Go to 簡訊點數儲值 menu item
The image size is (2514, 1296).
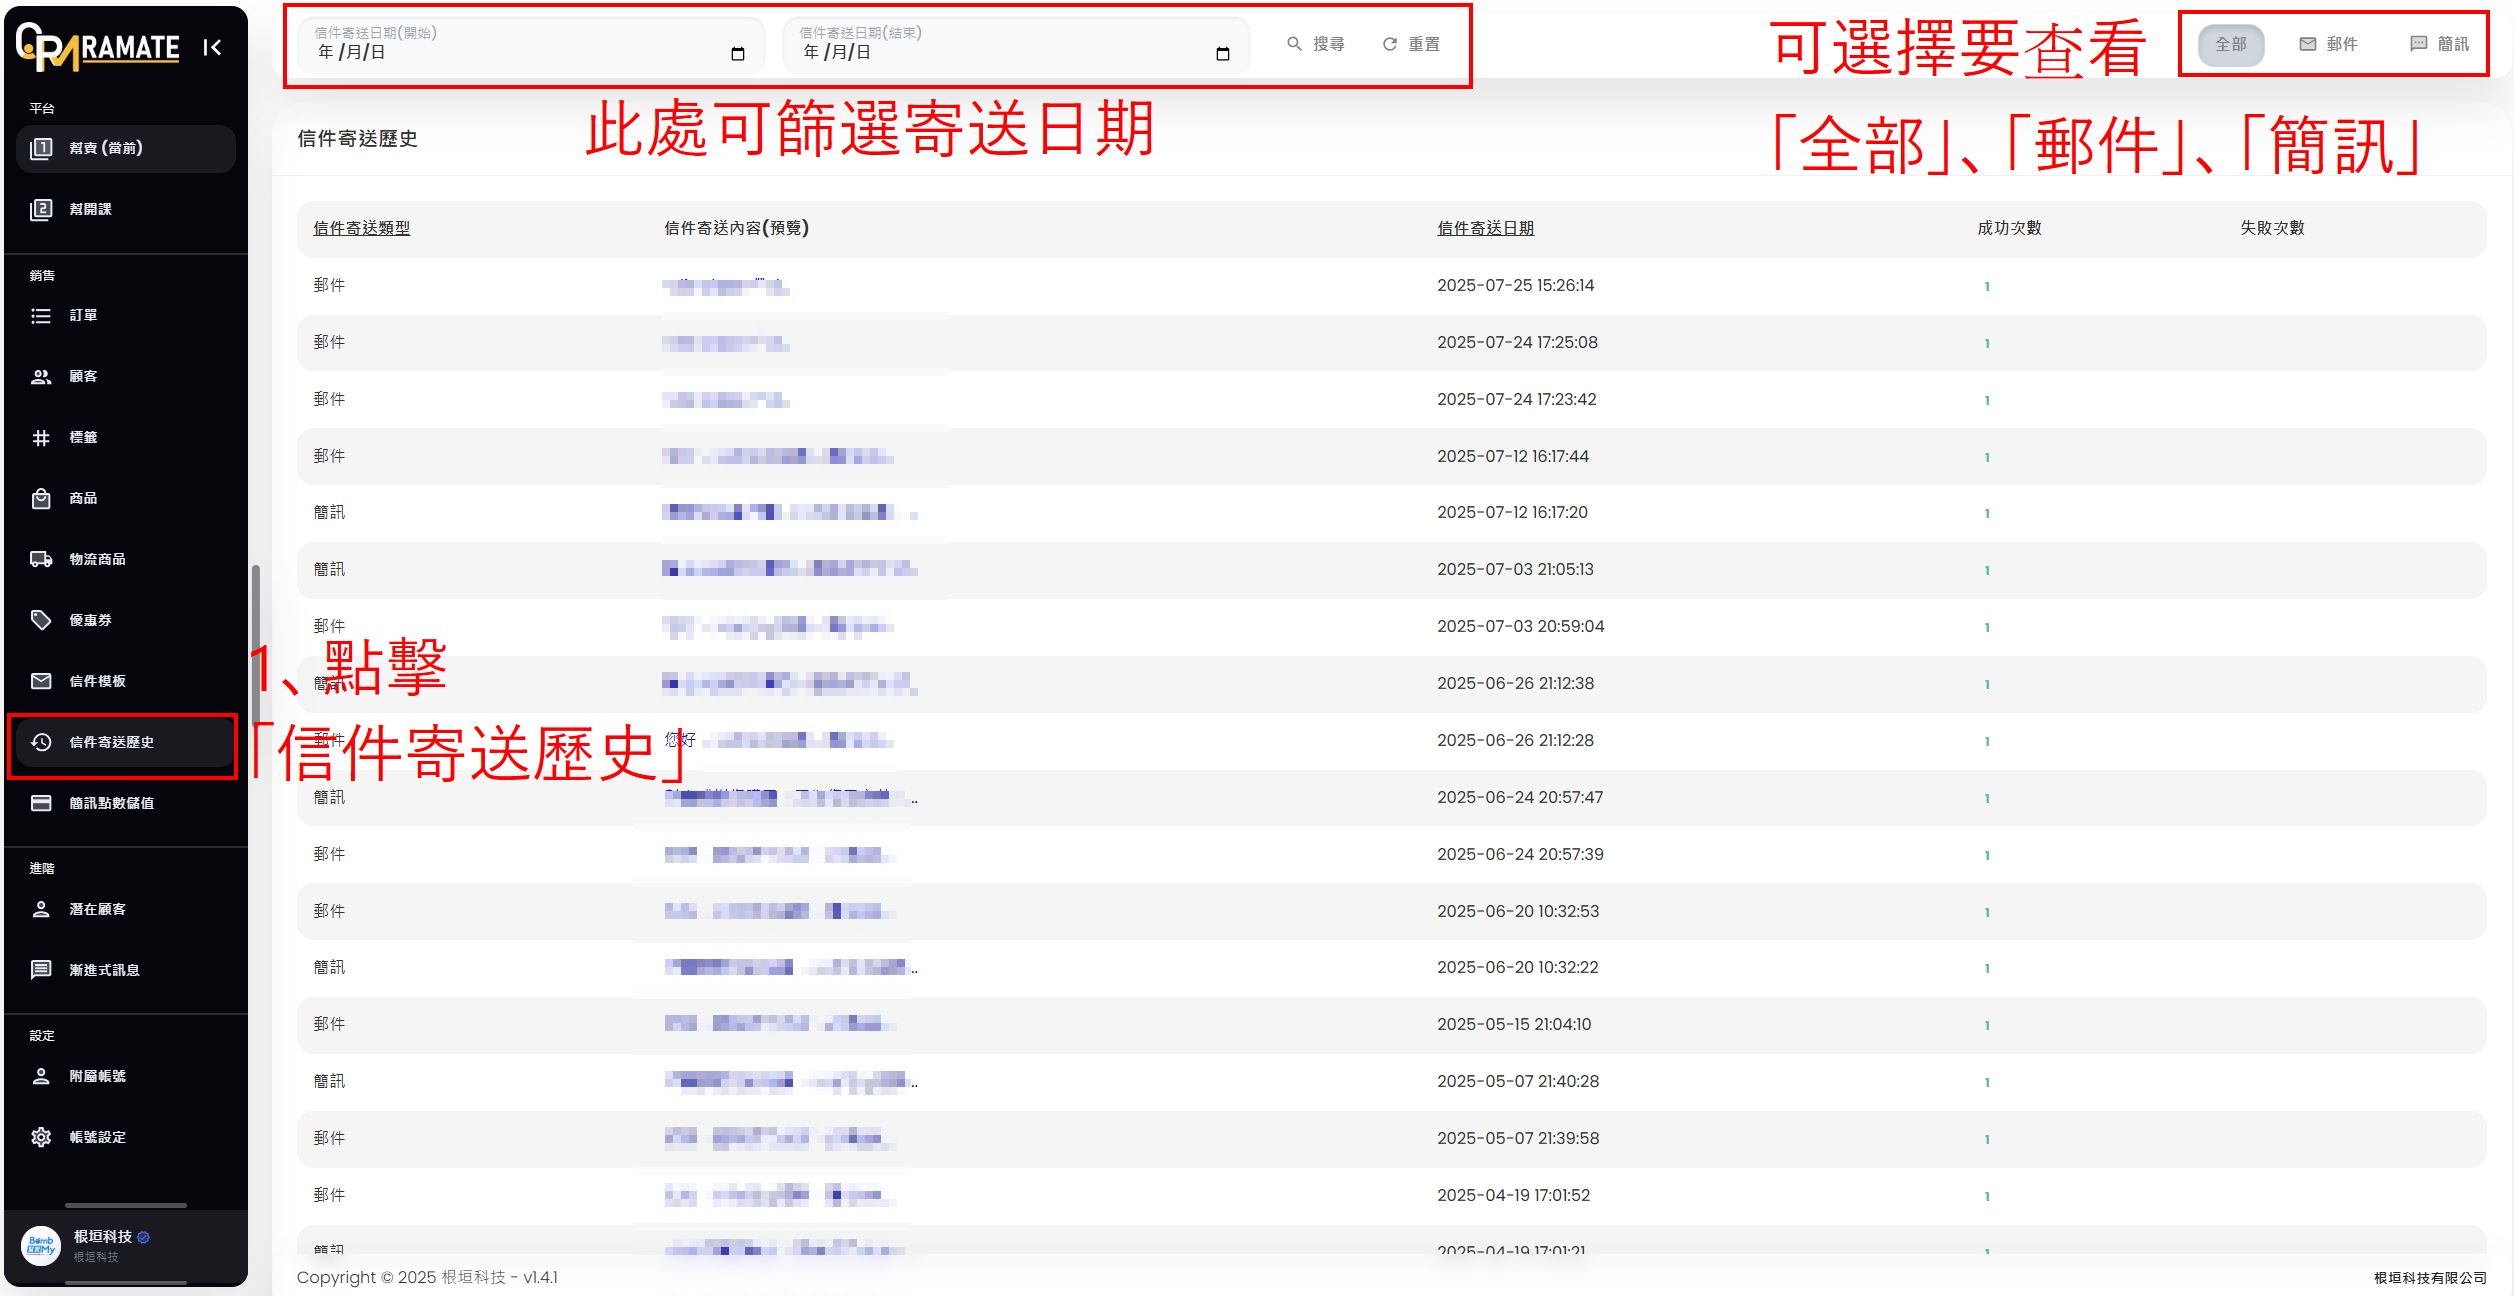pos(111,804)
